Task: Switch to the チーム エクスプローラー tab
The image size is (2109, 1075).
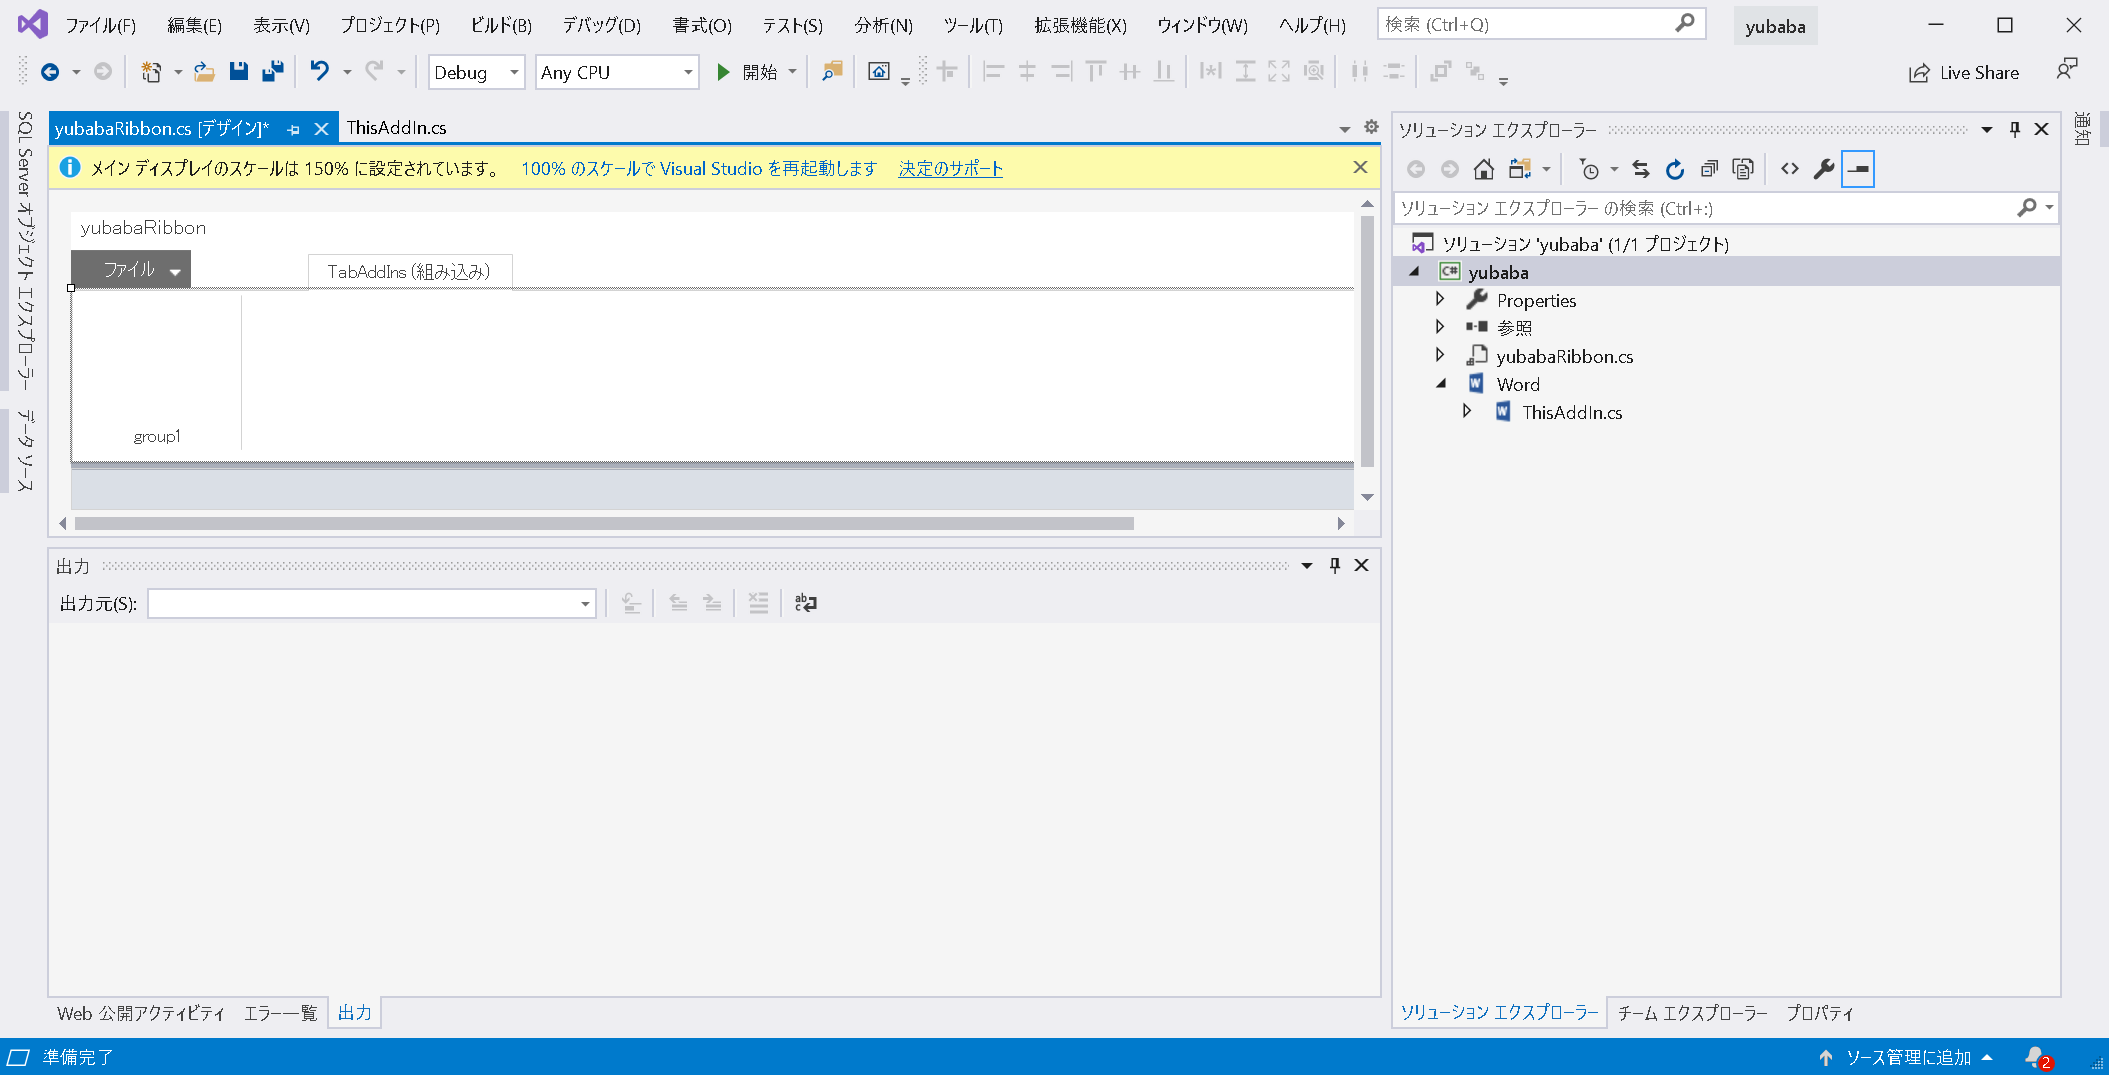Action: pos(1692,1013)
